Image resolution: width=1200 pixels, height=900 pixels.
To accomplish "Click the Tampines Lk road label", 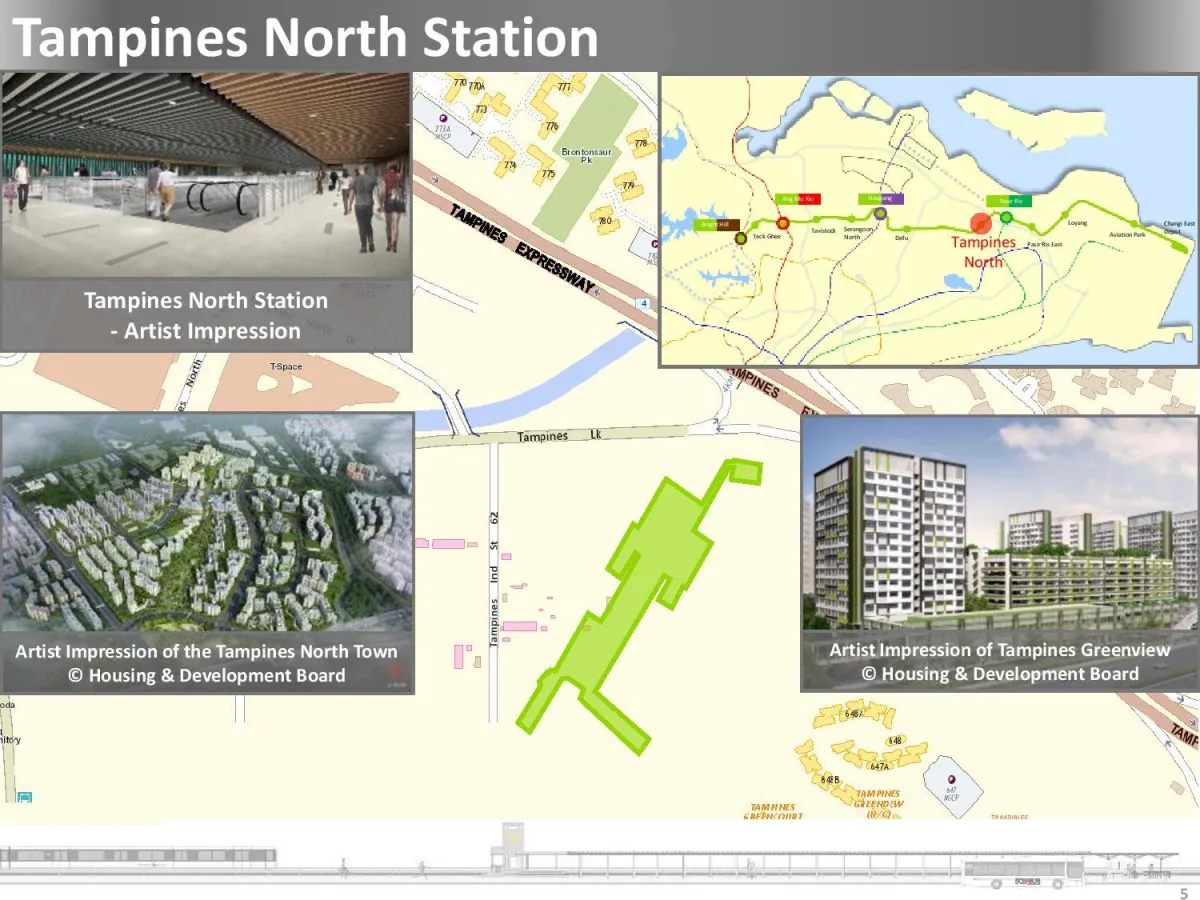I will (557, 436).
